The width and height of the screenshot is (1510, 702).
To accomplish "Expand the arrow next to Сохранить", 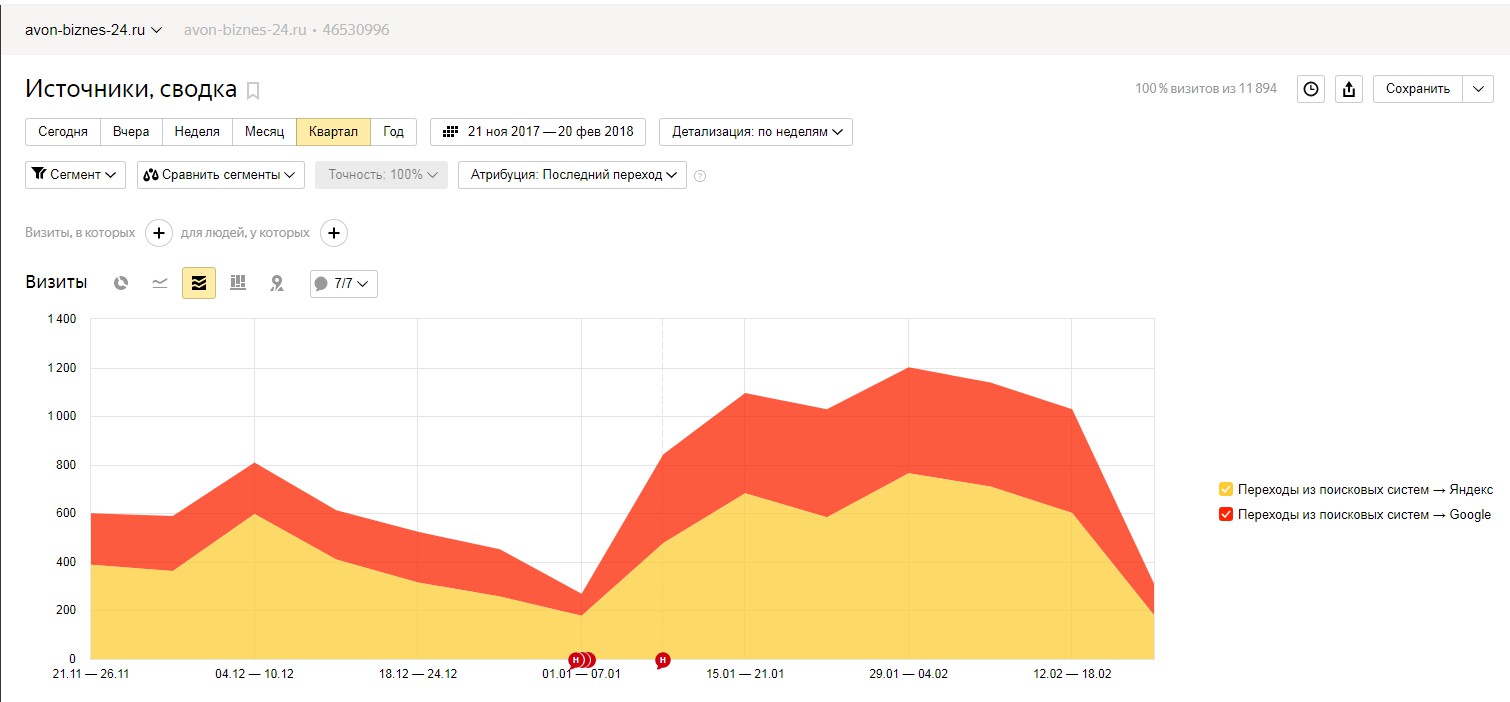I will point(1479,89).
